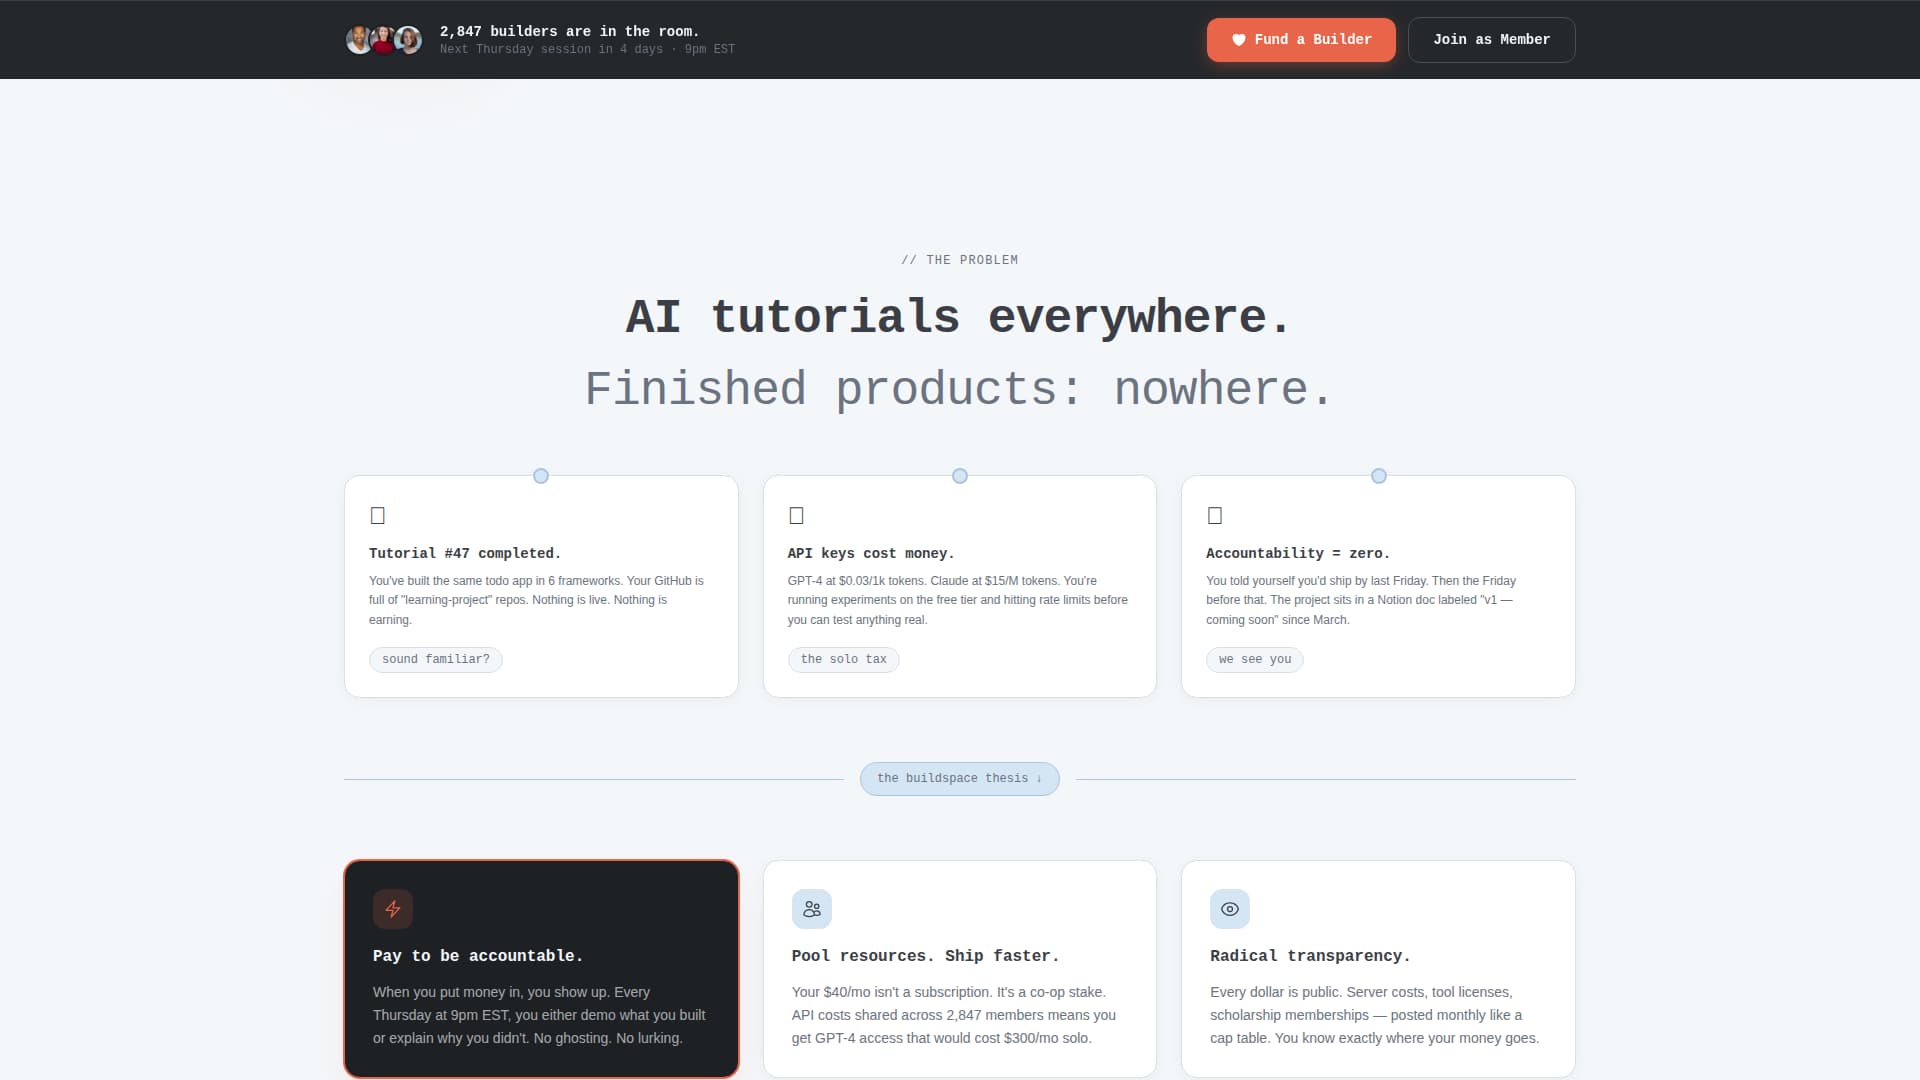Click the icon above Tutorial #47 completed
Screen dimensions: 1920x1080
click(378, 515)
